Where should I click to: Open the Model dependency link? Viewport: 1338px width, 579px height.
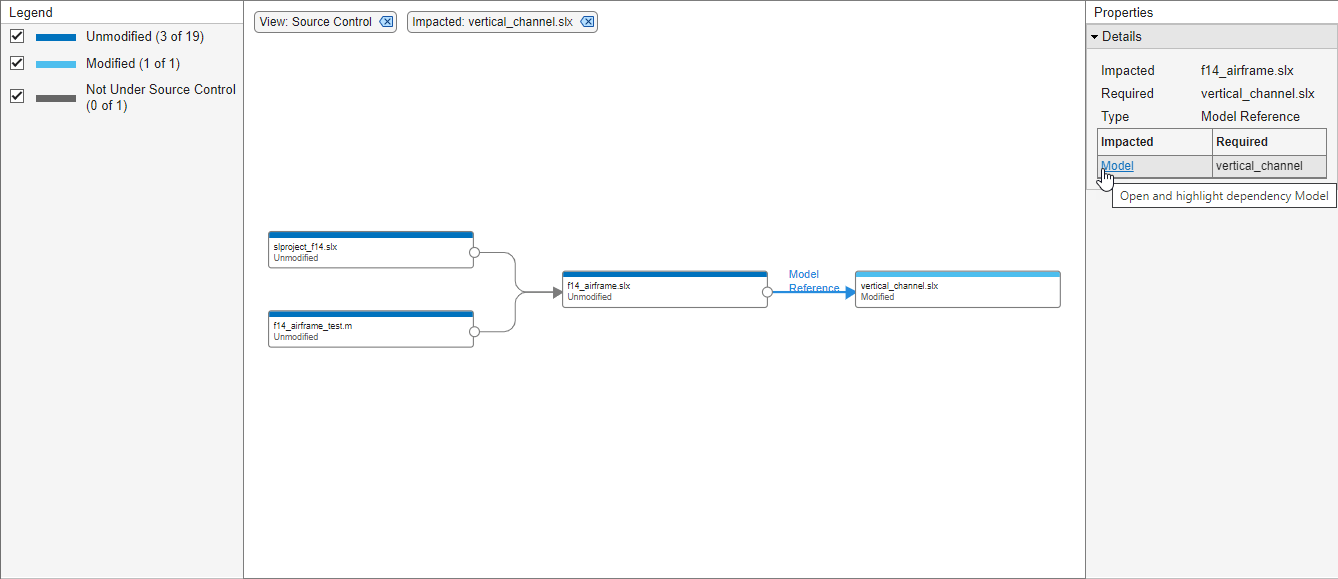click(1117, 166)
